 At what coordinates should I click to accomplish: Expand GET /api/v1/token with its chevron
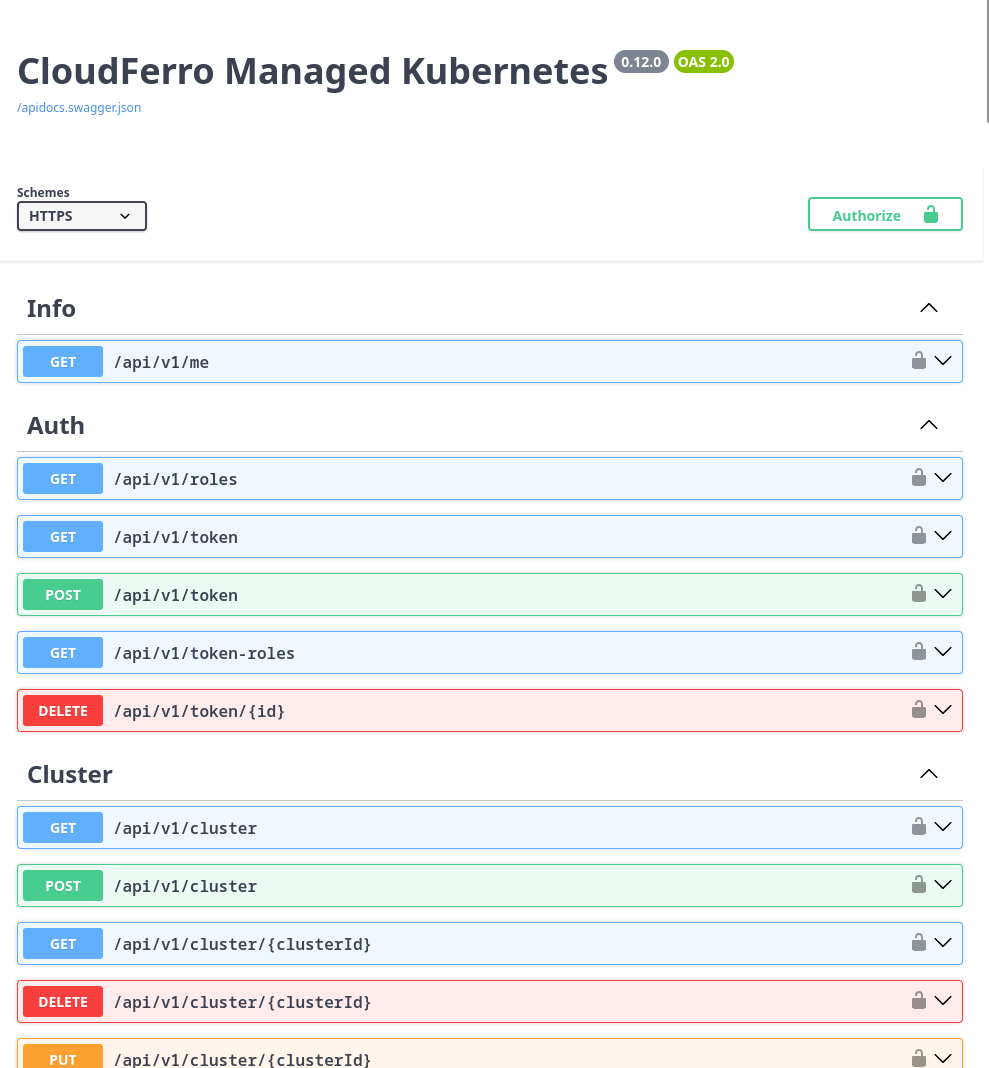943,536
